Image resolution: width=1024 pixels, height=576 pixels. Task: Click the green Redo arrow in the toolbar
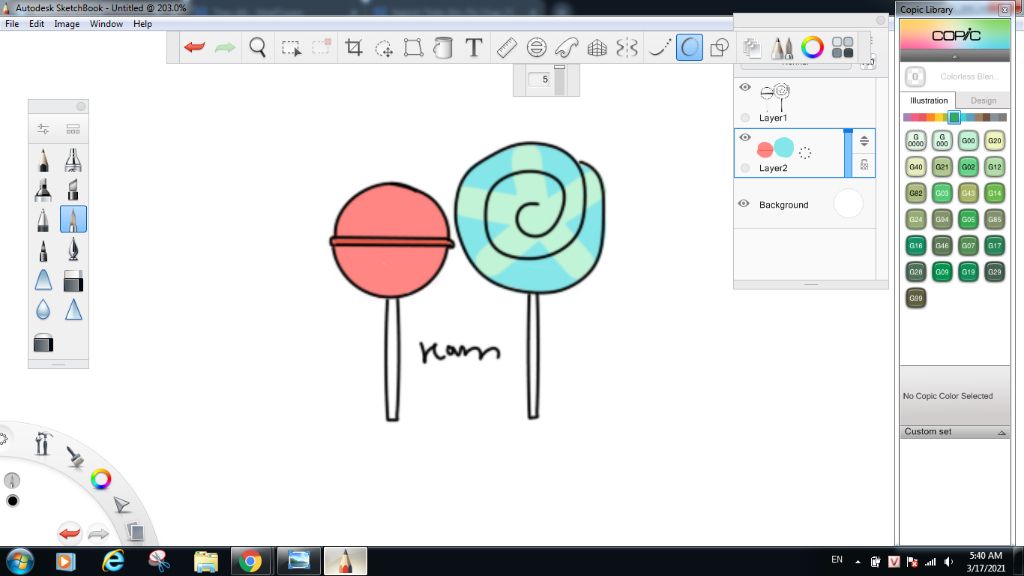click(x=225, y=47)
